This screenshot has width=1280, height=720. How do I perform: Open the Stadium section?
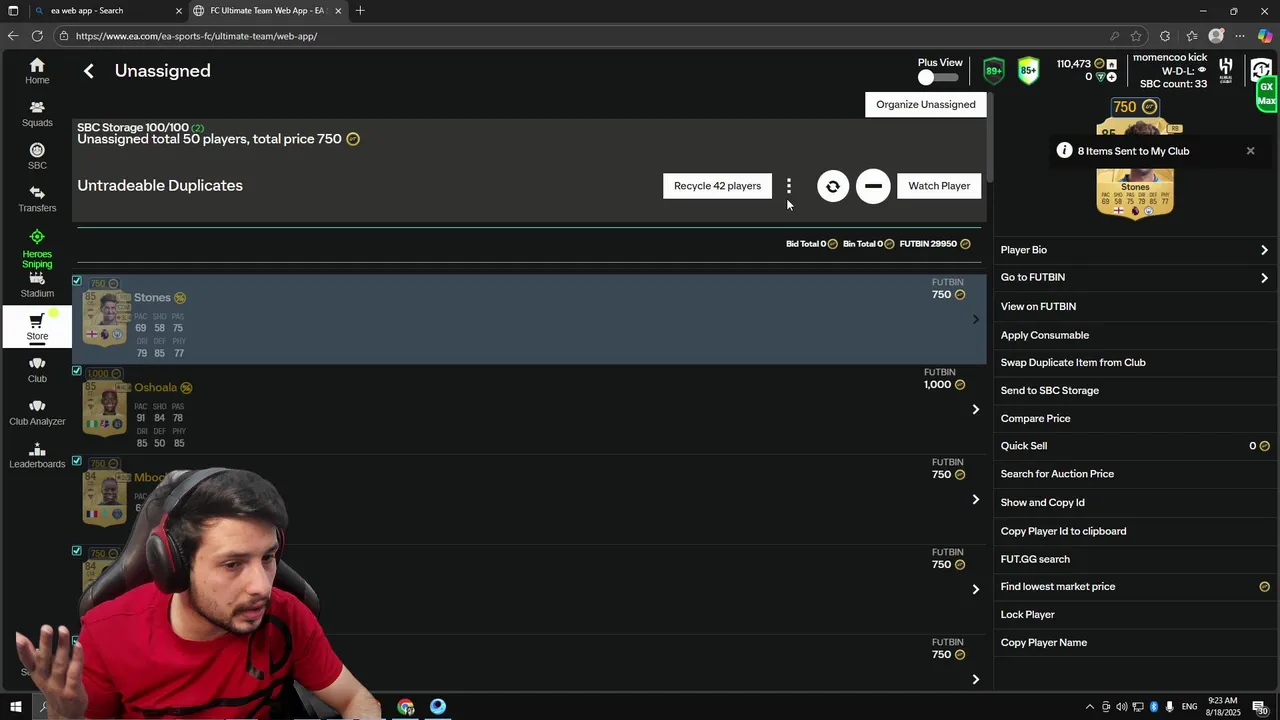pos(37,285)
